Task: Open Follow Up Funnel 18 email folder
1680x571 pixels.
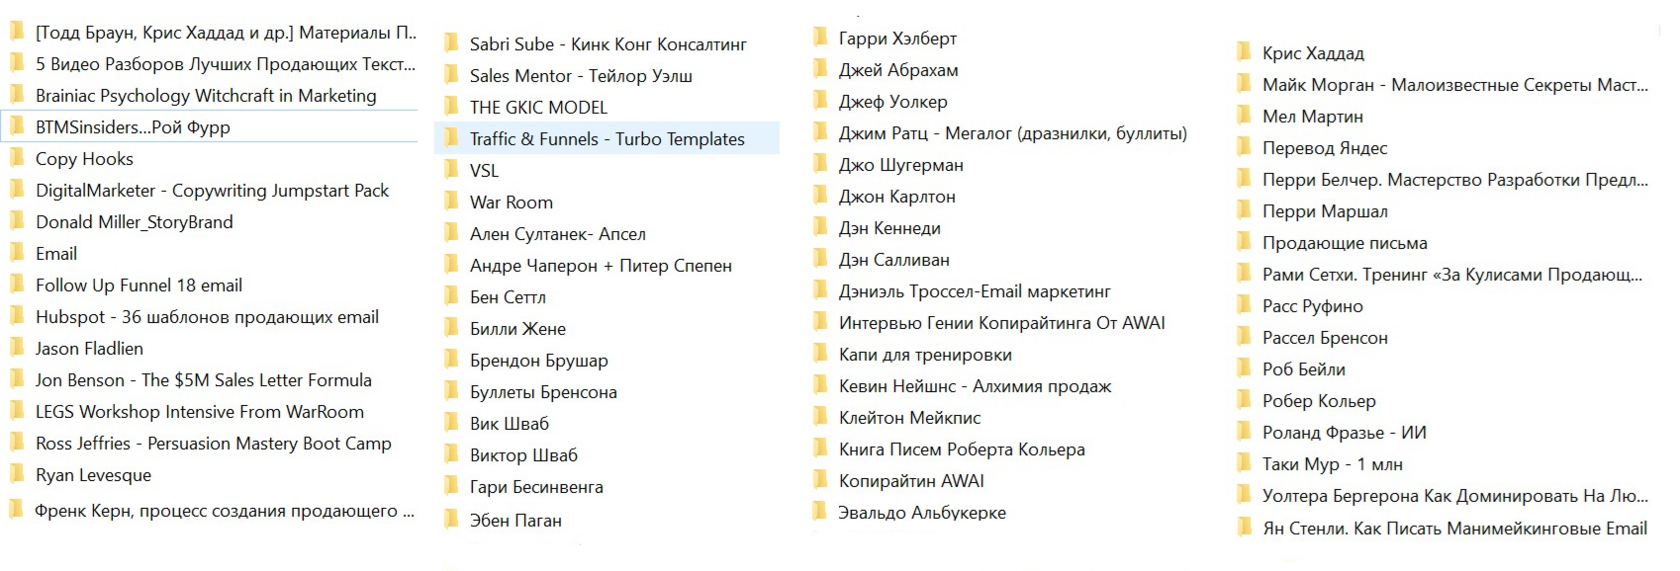Action: pyautogui.click(x=139, y=285)
